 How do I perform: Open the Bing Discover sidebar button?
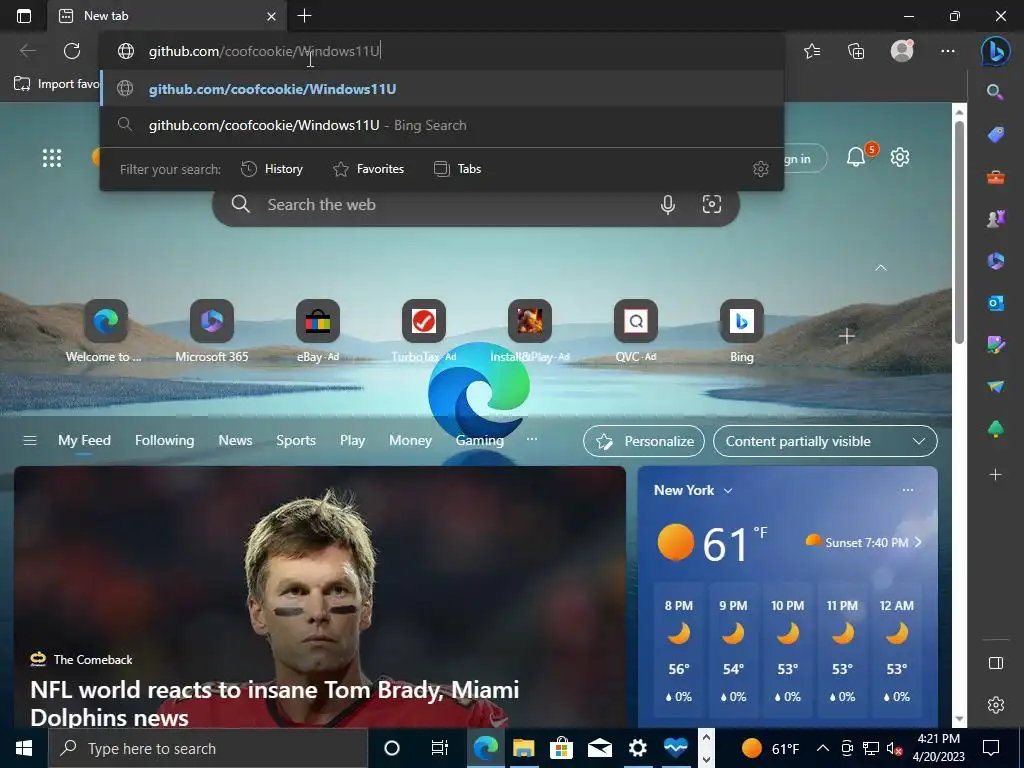coord(995,51)
